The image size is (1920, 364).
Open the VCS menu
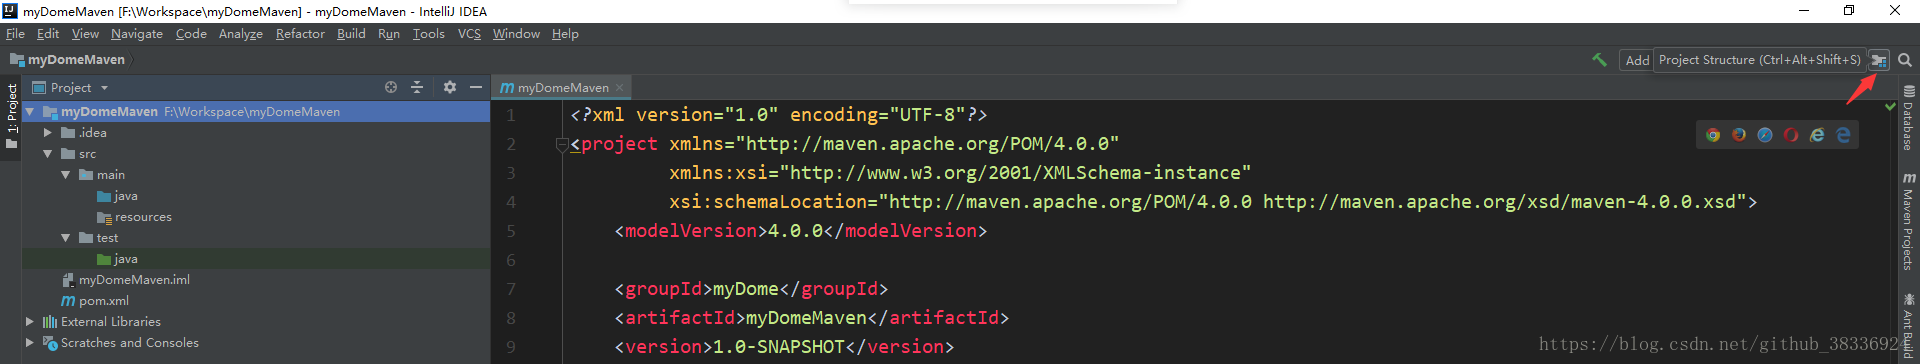(469, 34)
